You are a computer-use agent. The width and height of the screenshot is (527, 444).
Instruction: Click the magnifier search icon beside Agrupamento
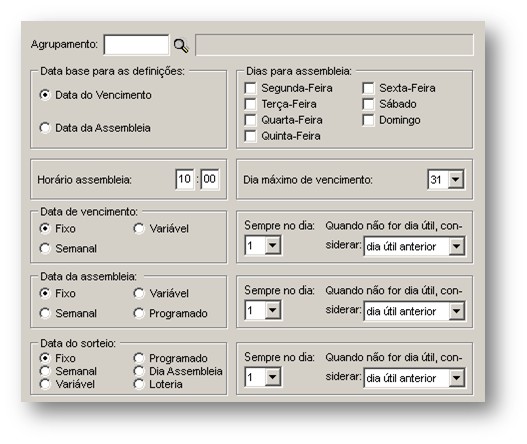pyautogui.click(x=181, y=46)
